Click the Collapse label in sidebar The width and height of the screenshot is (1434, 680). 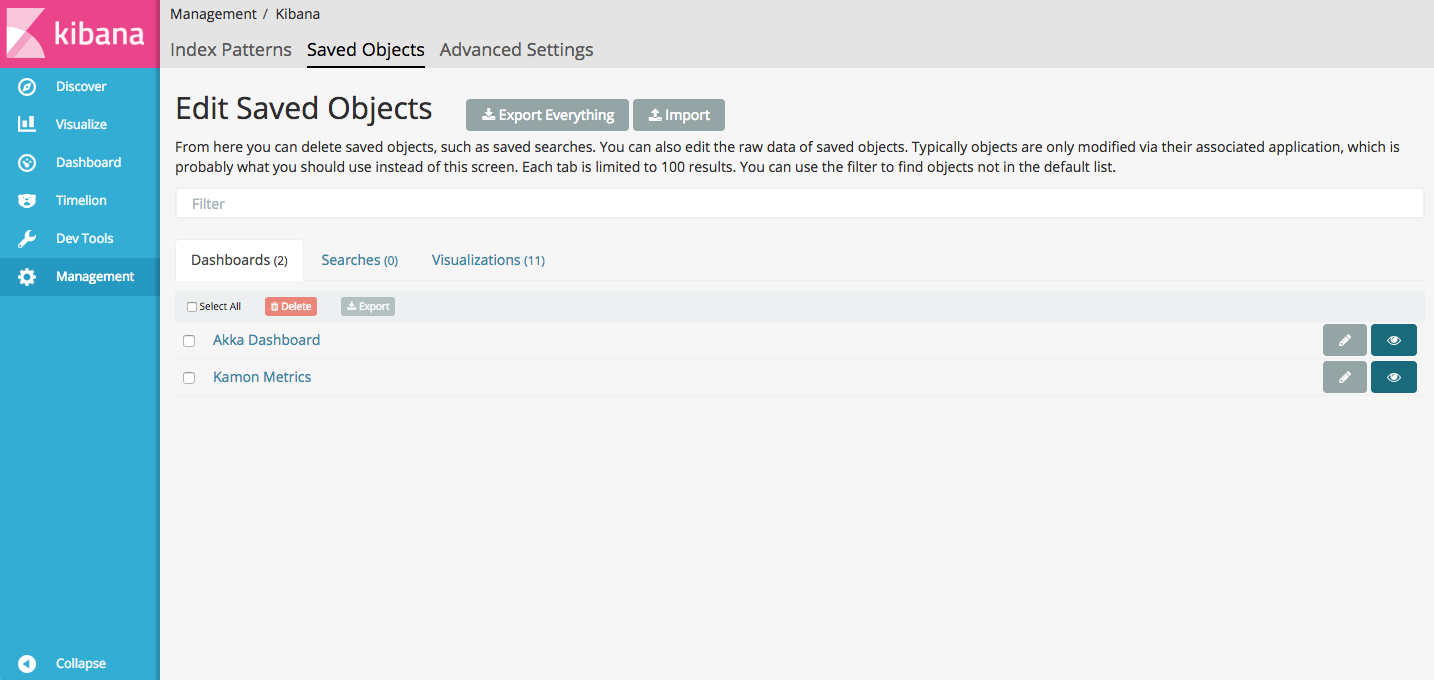[81, 664]
